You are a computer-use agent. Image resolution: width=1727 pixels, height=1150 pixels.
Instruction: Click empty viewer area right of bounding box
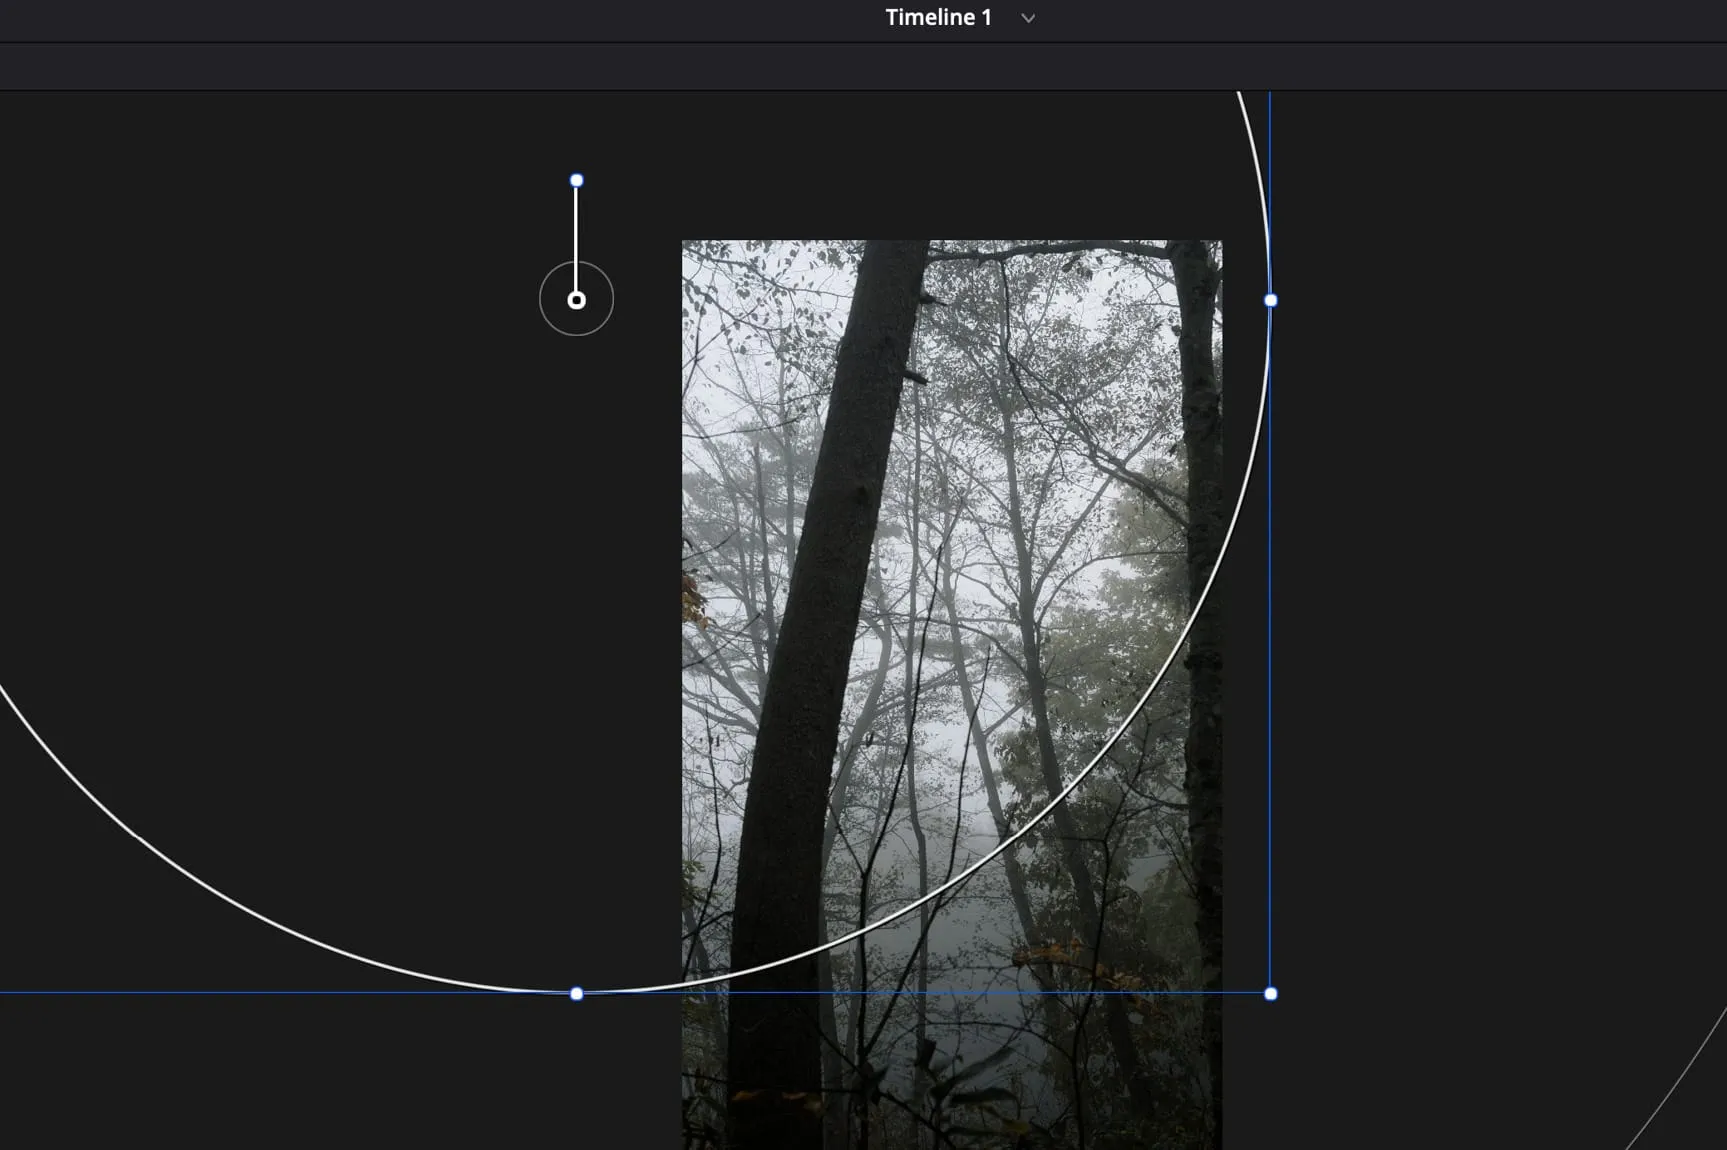pos(1500,500)
